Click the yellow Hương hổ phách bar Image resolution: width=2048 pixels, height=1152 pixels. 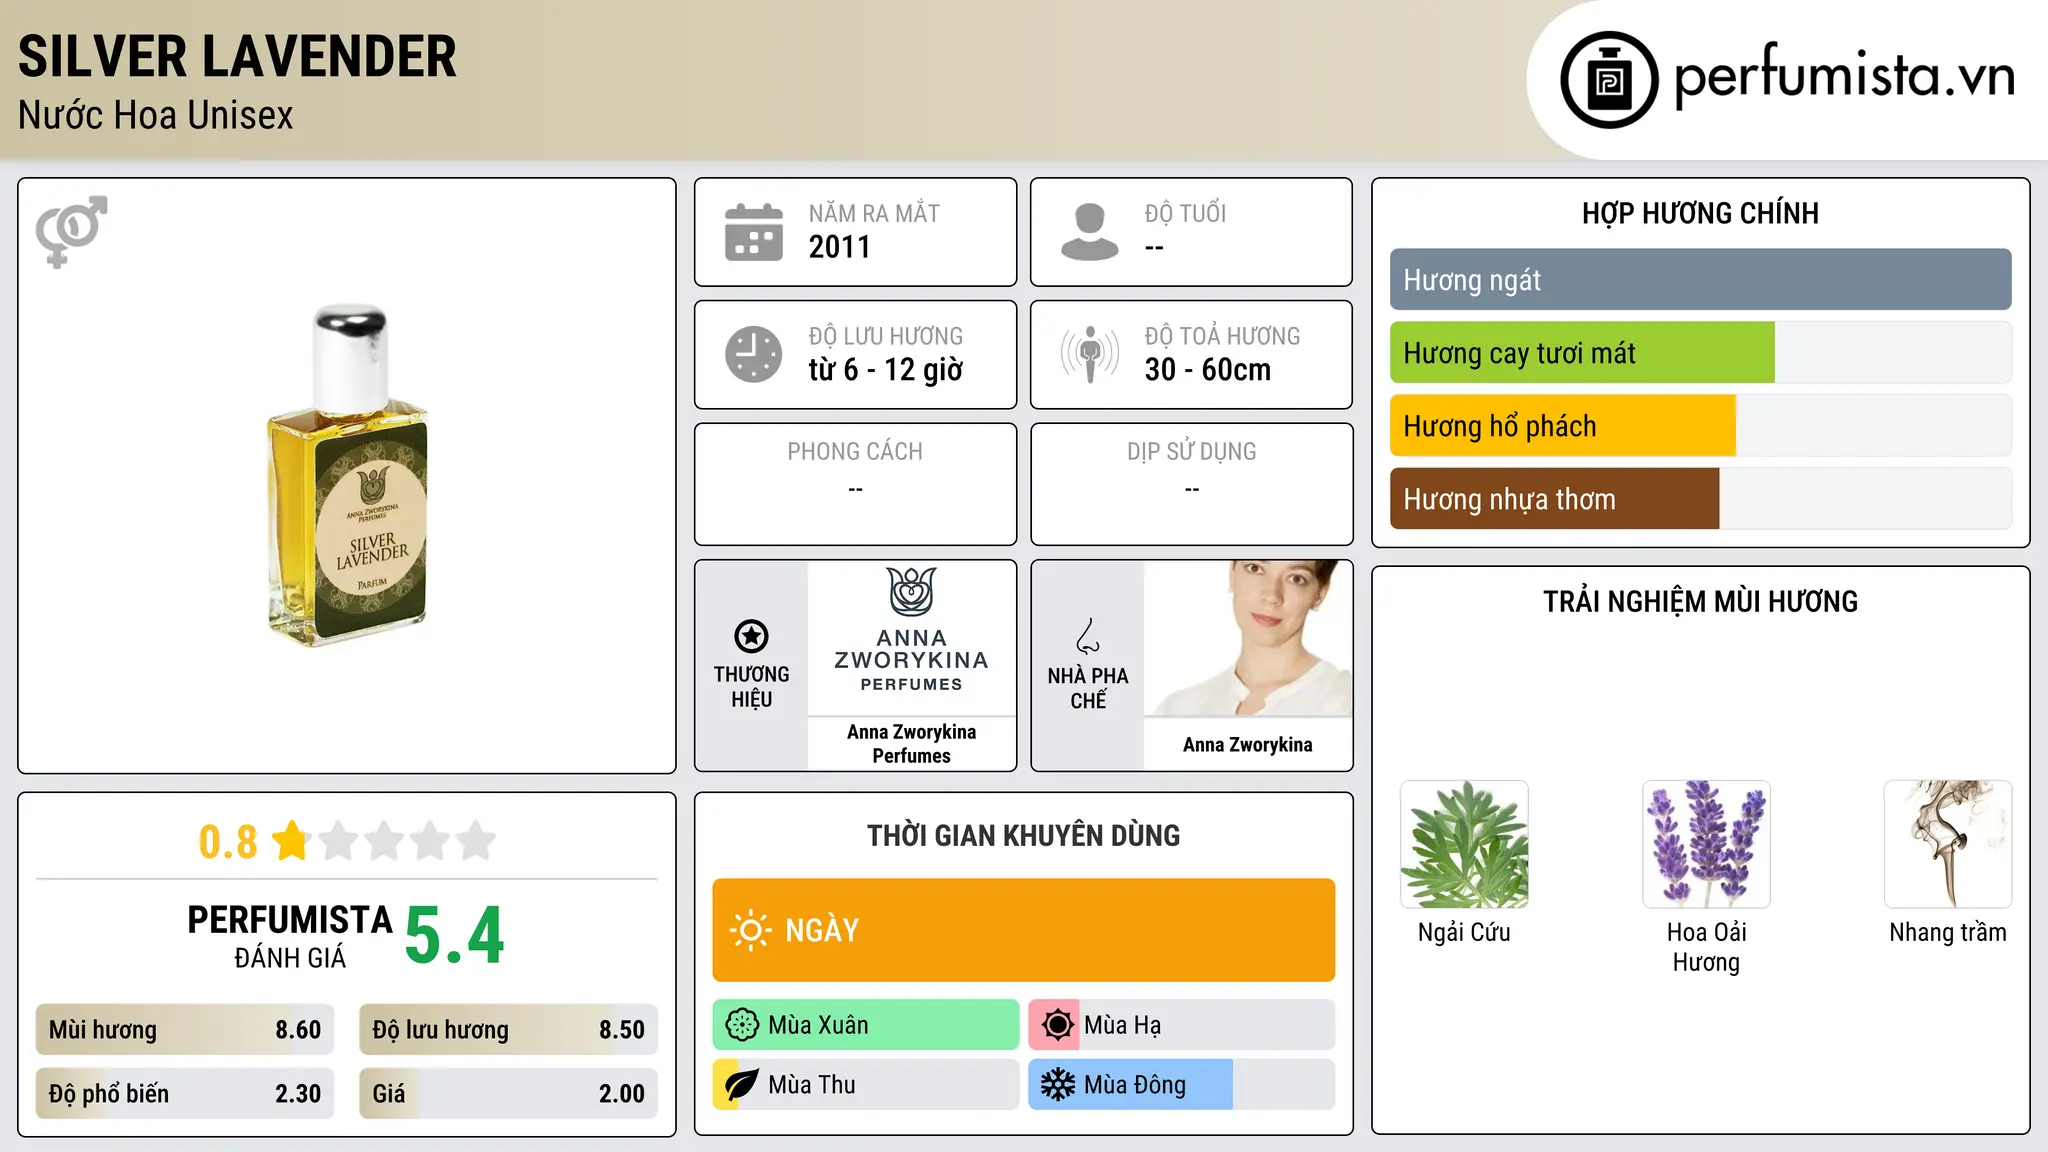(x=1563, y=426)
